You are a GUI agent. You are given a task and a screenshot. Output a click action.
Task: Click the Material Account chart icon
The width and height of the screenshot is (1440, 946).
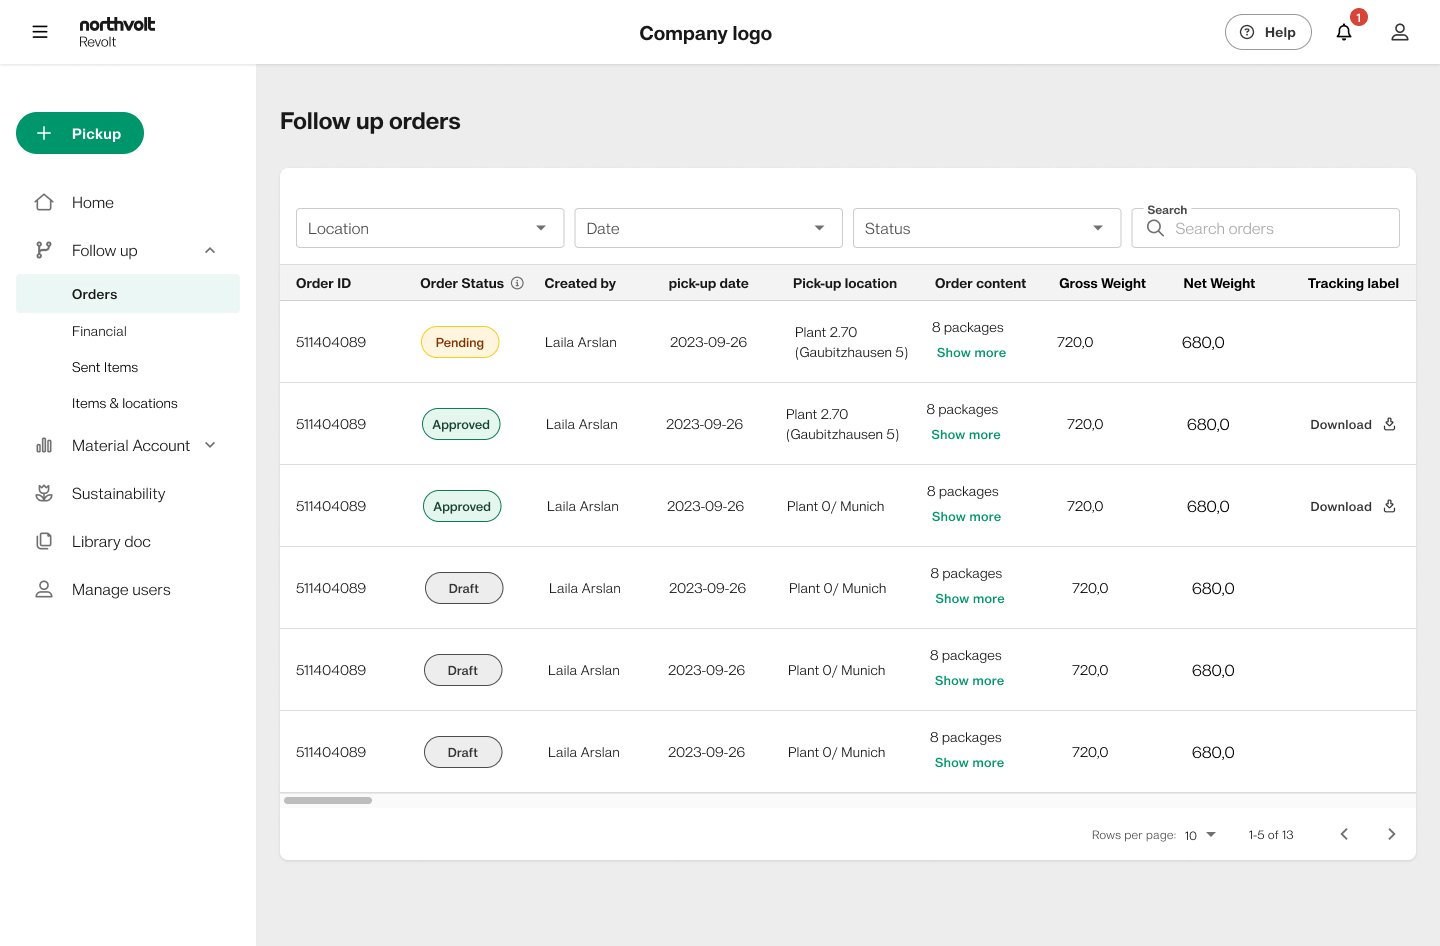point(44,445)
